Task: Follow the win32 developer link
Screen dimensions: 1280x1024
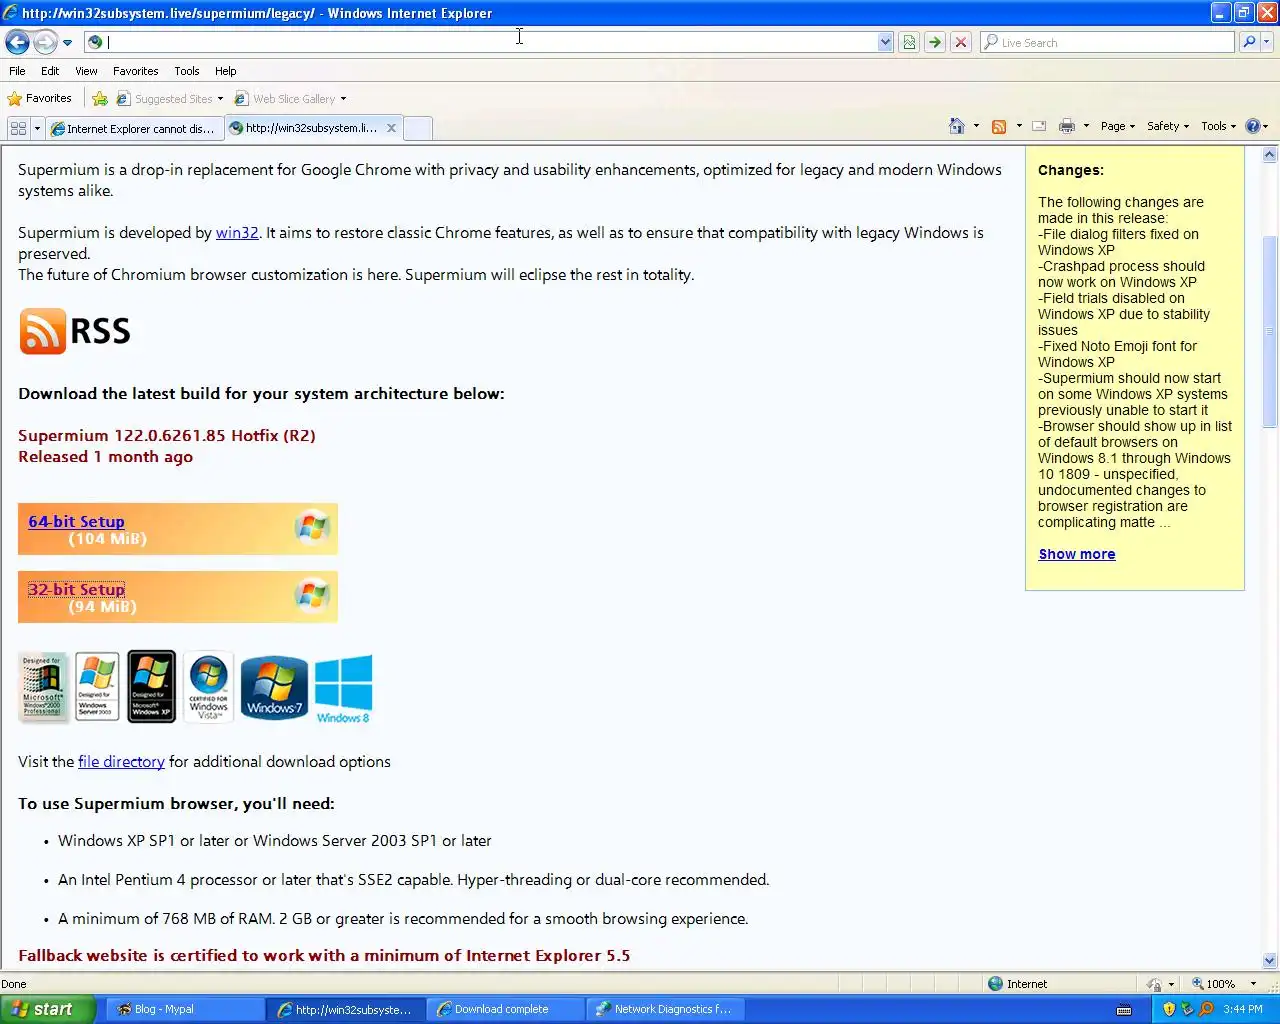Action: click(237, 232)
